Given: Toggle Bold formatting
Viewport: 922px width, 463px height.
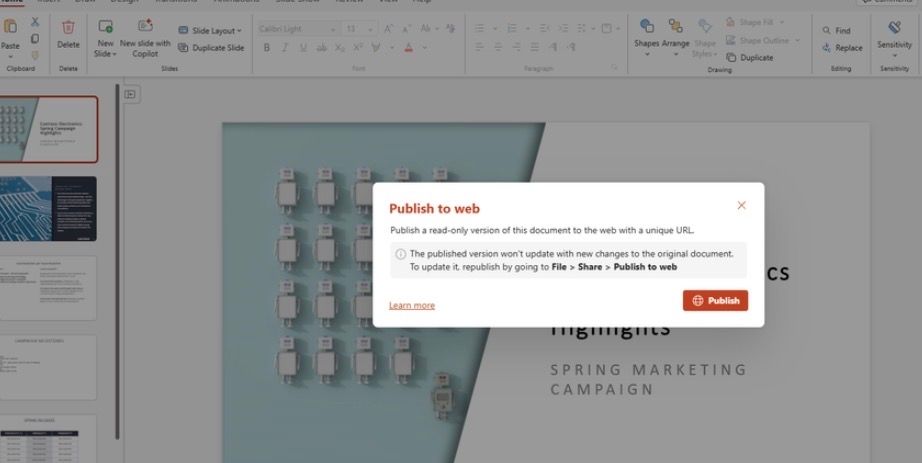Looking at the screenshot, I should tap(267, 48).
